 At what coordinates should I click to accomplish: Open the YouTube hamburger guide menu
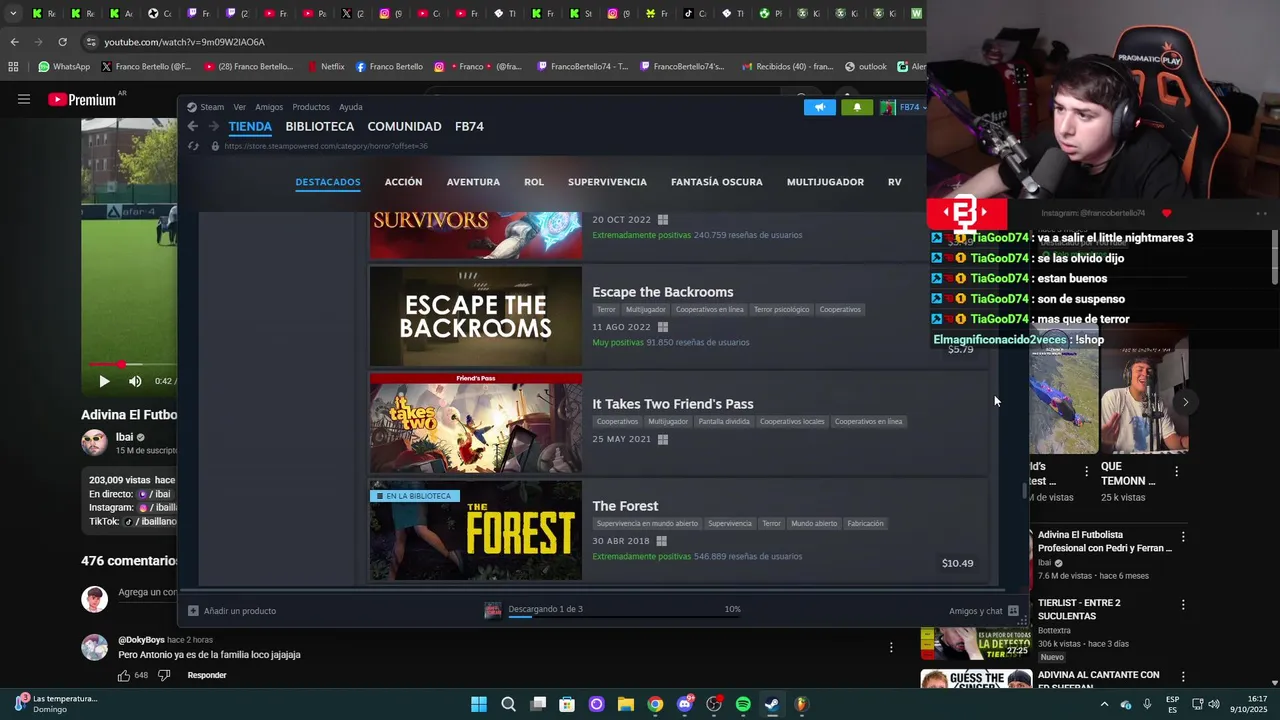tap(24, 99)
